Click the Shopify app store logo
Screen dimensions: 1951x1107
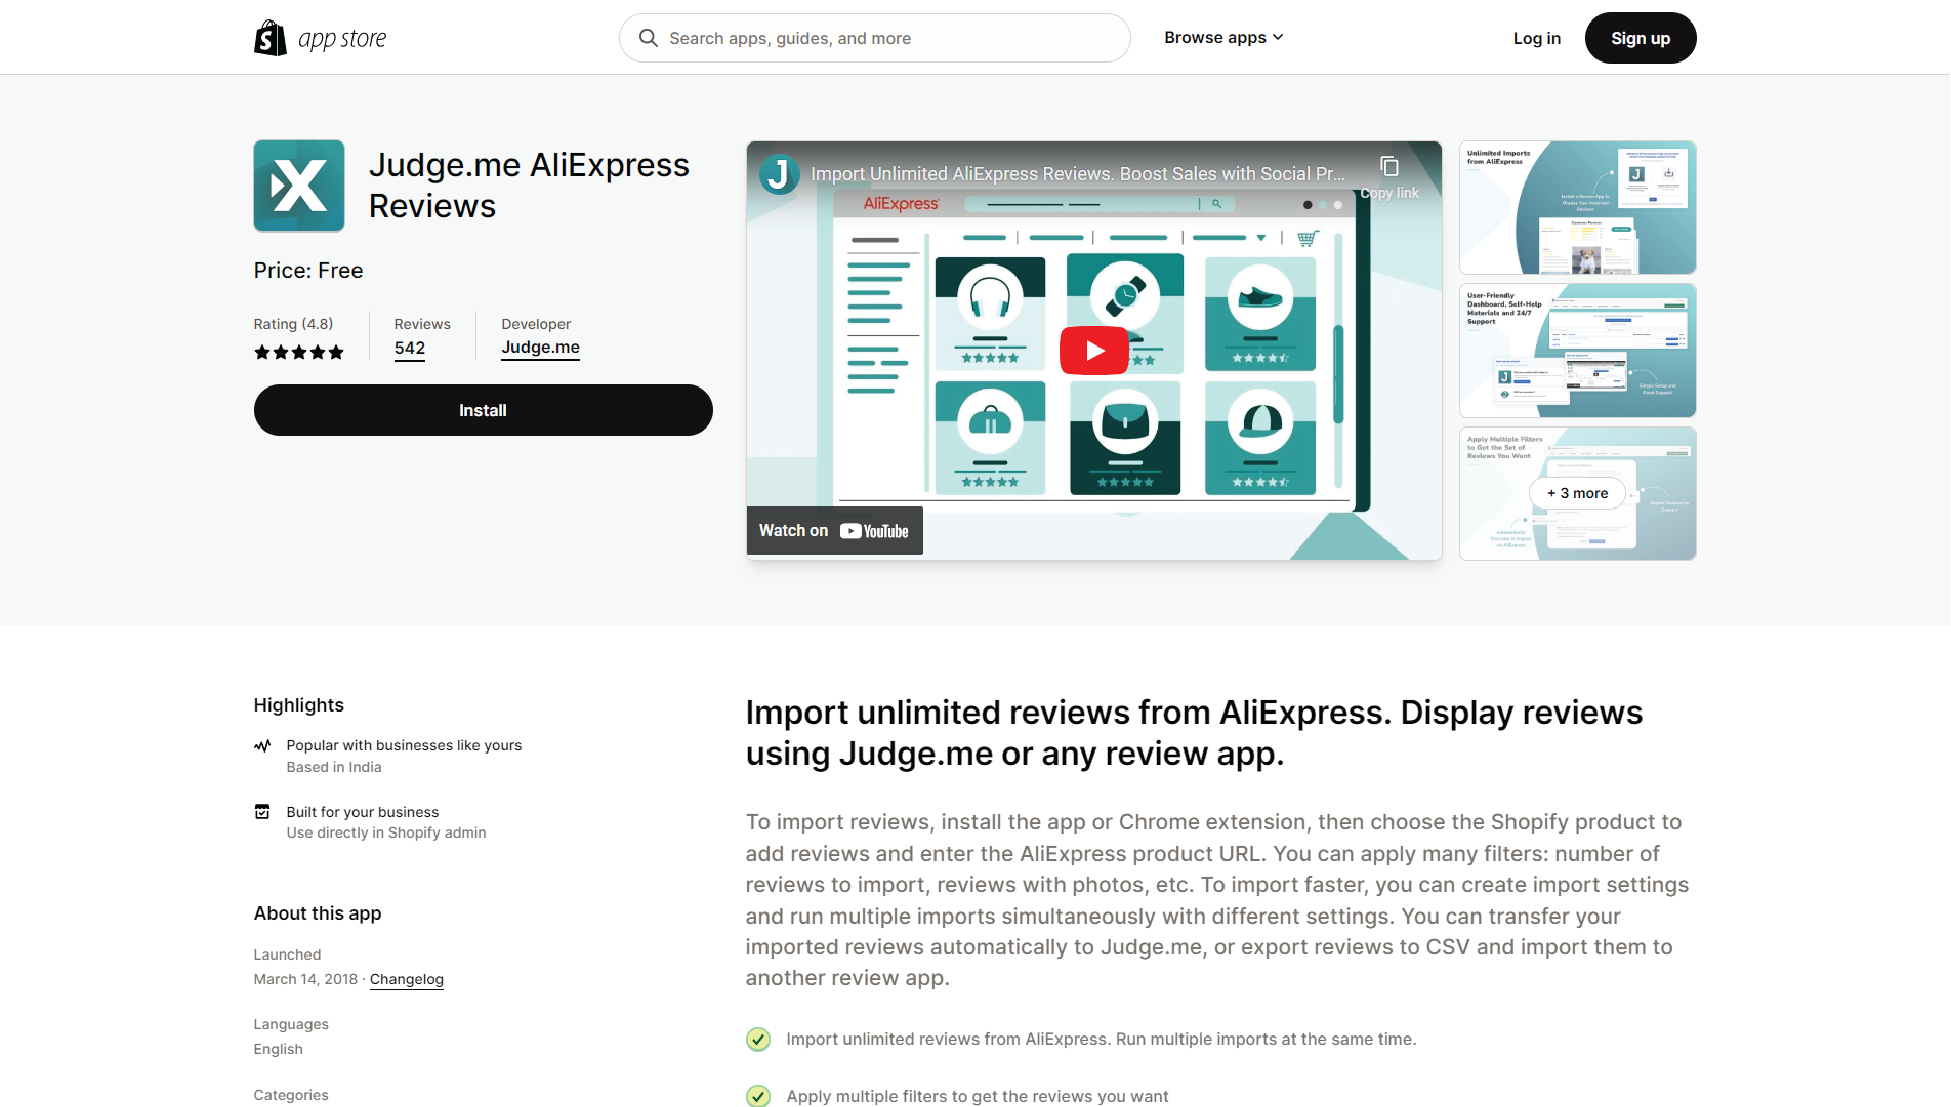pyautogui.click(x=320, y=38)
